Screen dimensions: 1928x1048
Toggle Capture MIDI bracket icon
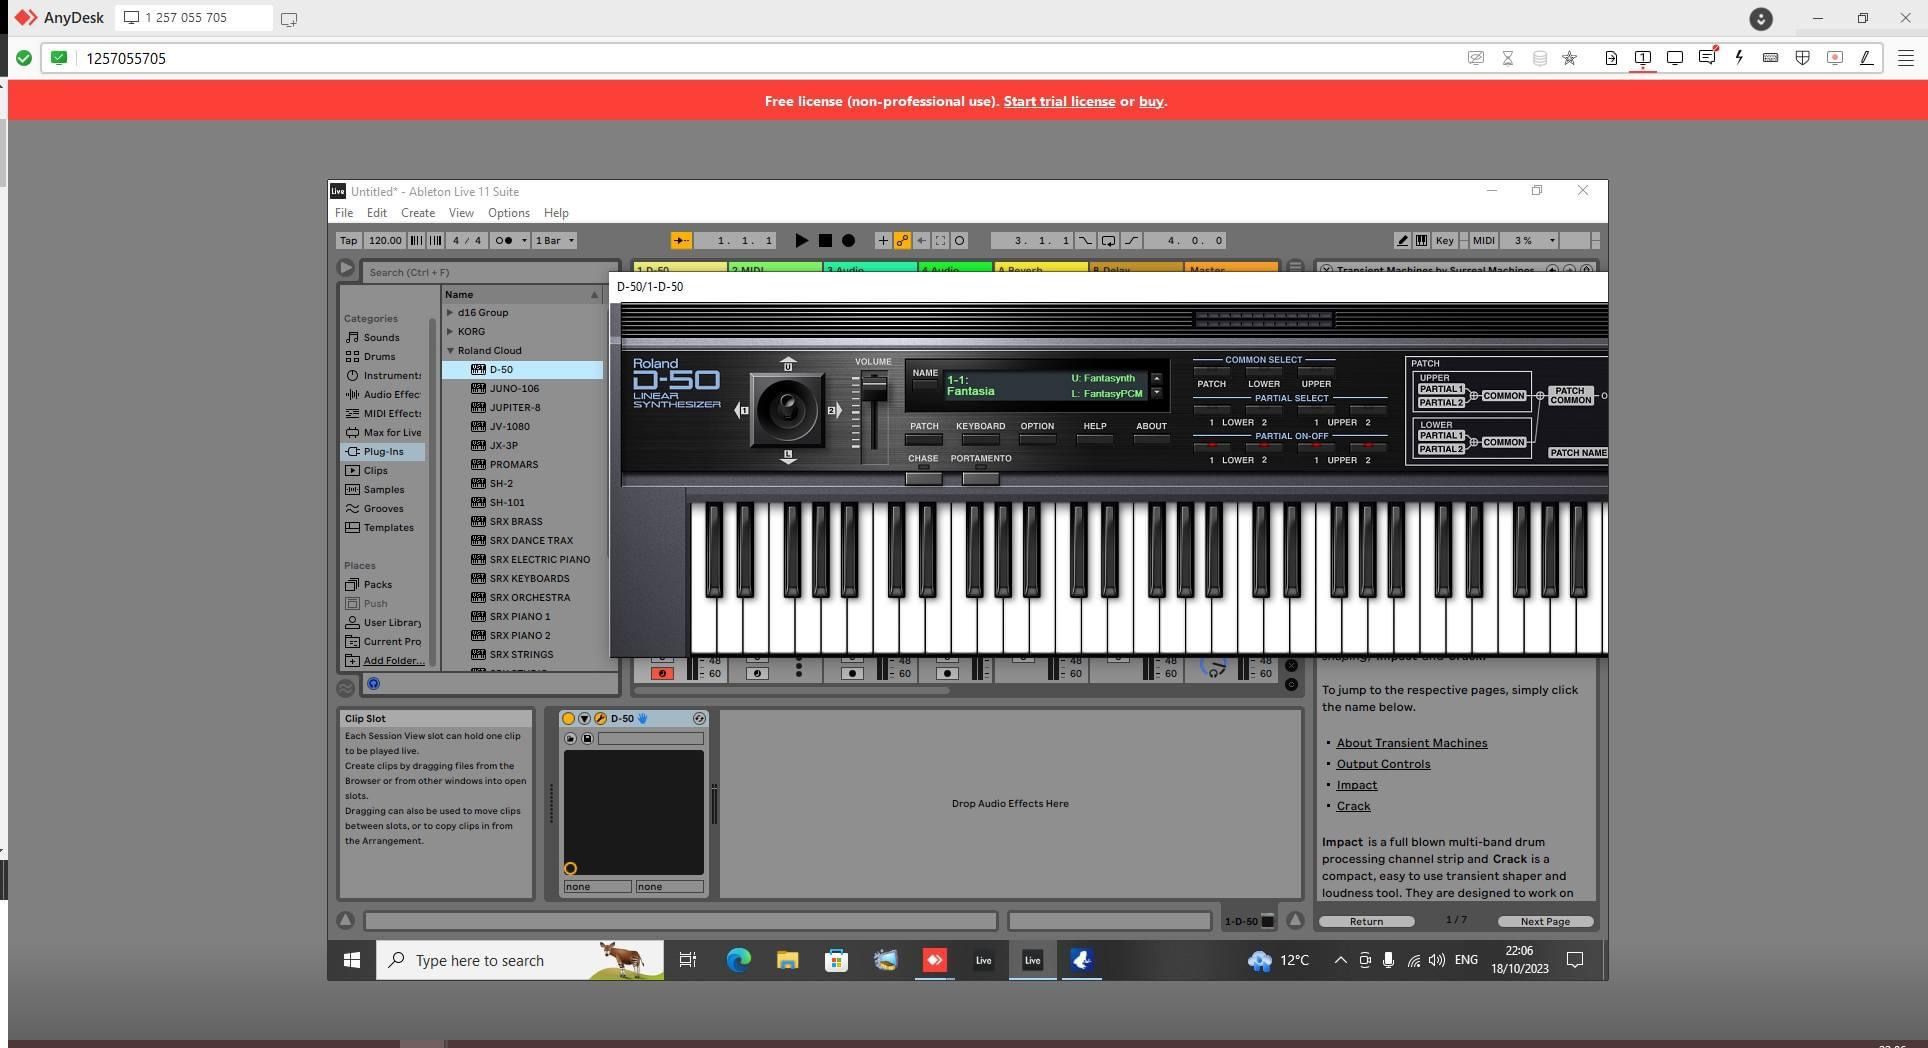coord(940,240)
